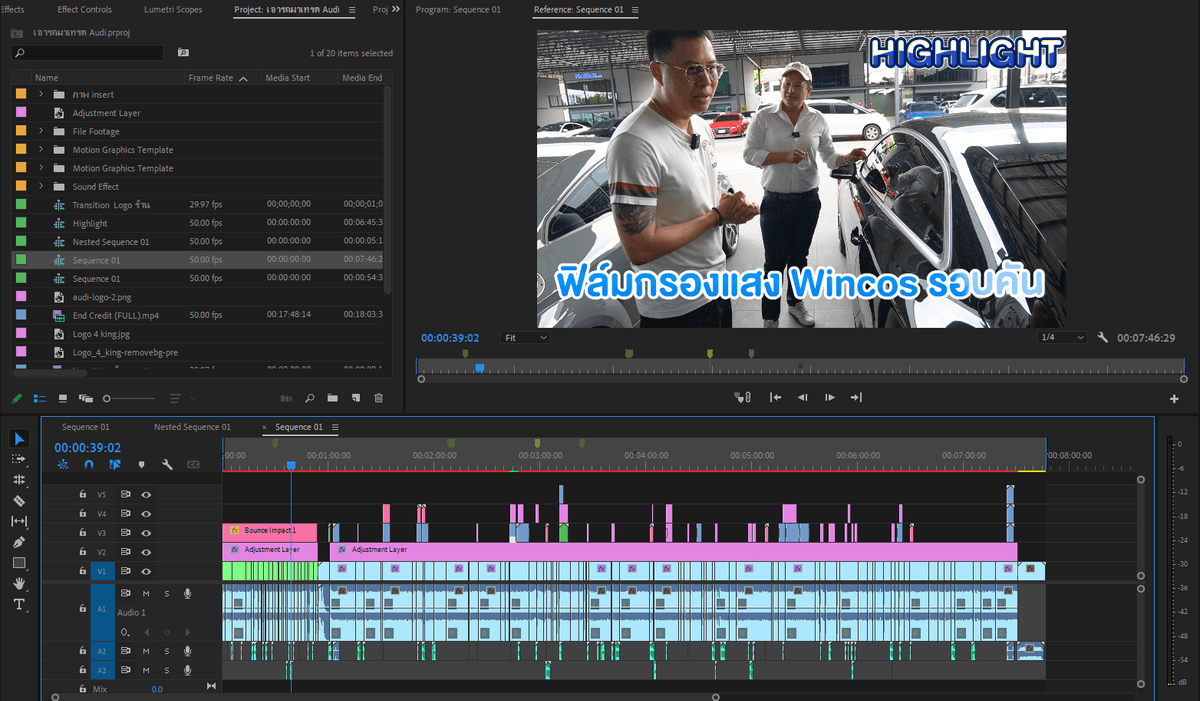Image resolution: width=1200 pixels, height=701 pixels.
Task: Switch to the Lumetri Scopes tab
Action: coord(173,10)
